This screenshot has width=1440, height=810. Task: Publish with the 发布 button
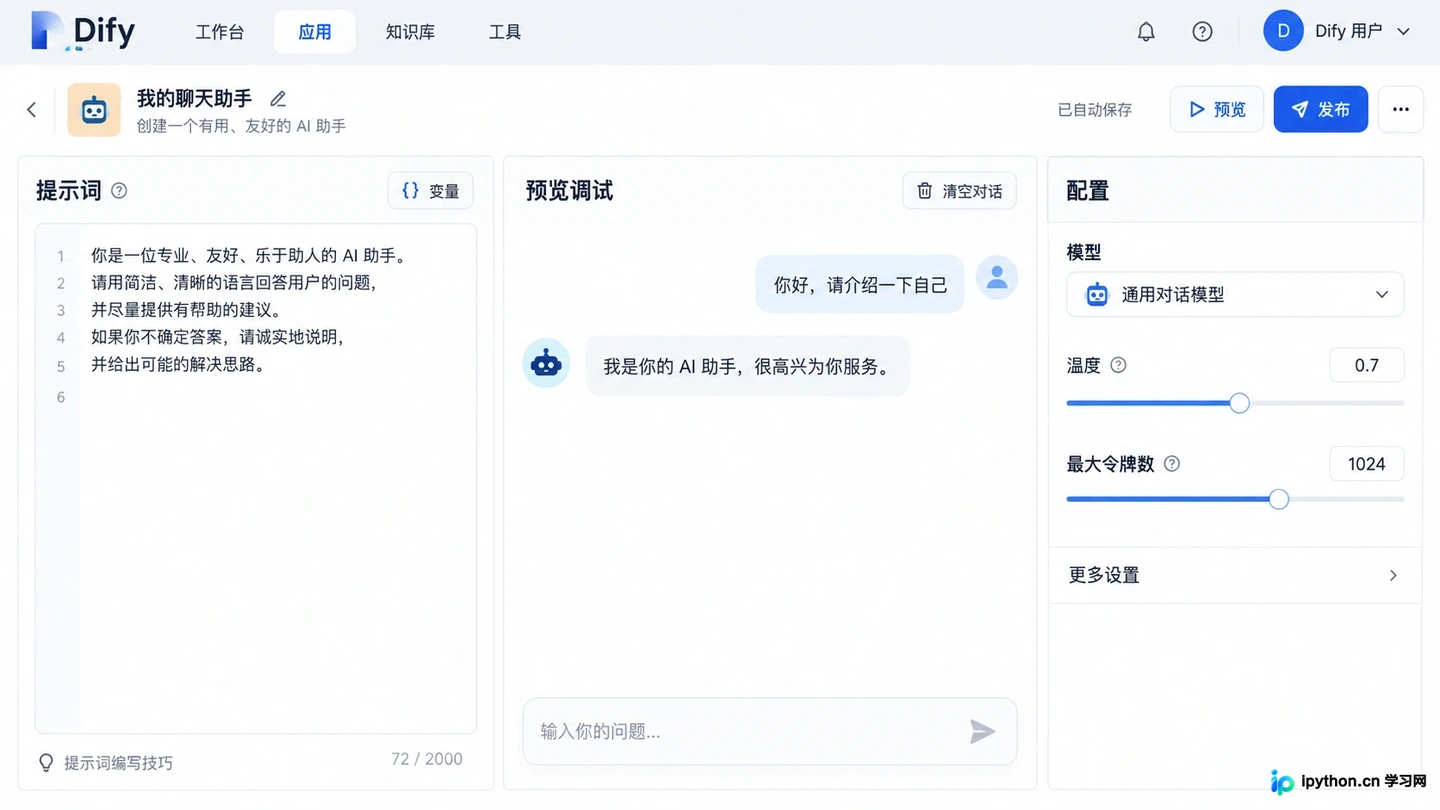(x=1320, y=110)
